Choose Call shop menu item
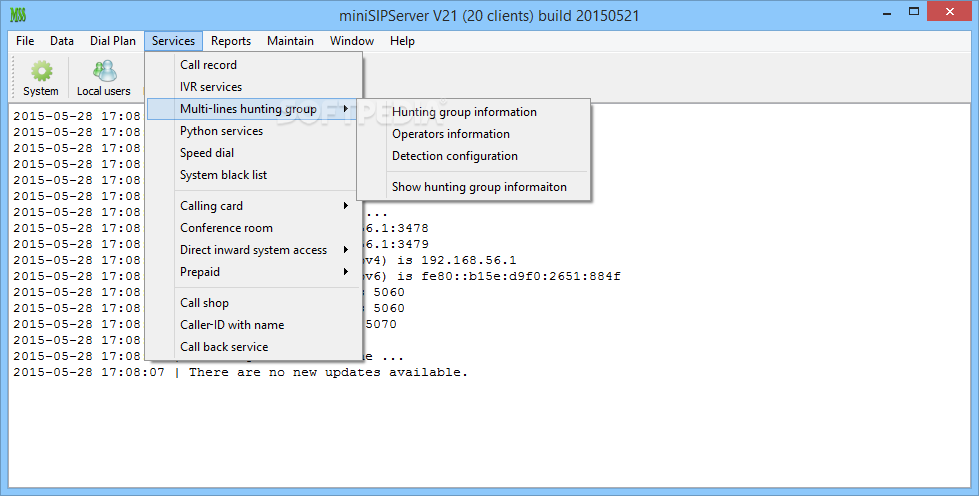 click(254, 303)
